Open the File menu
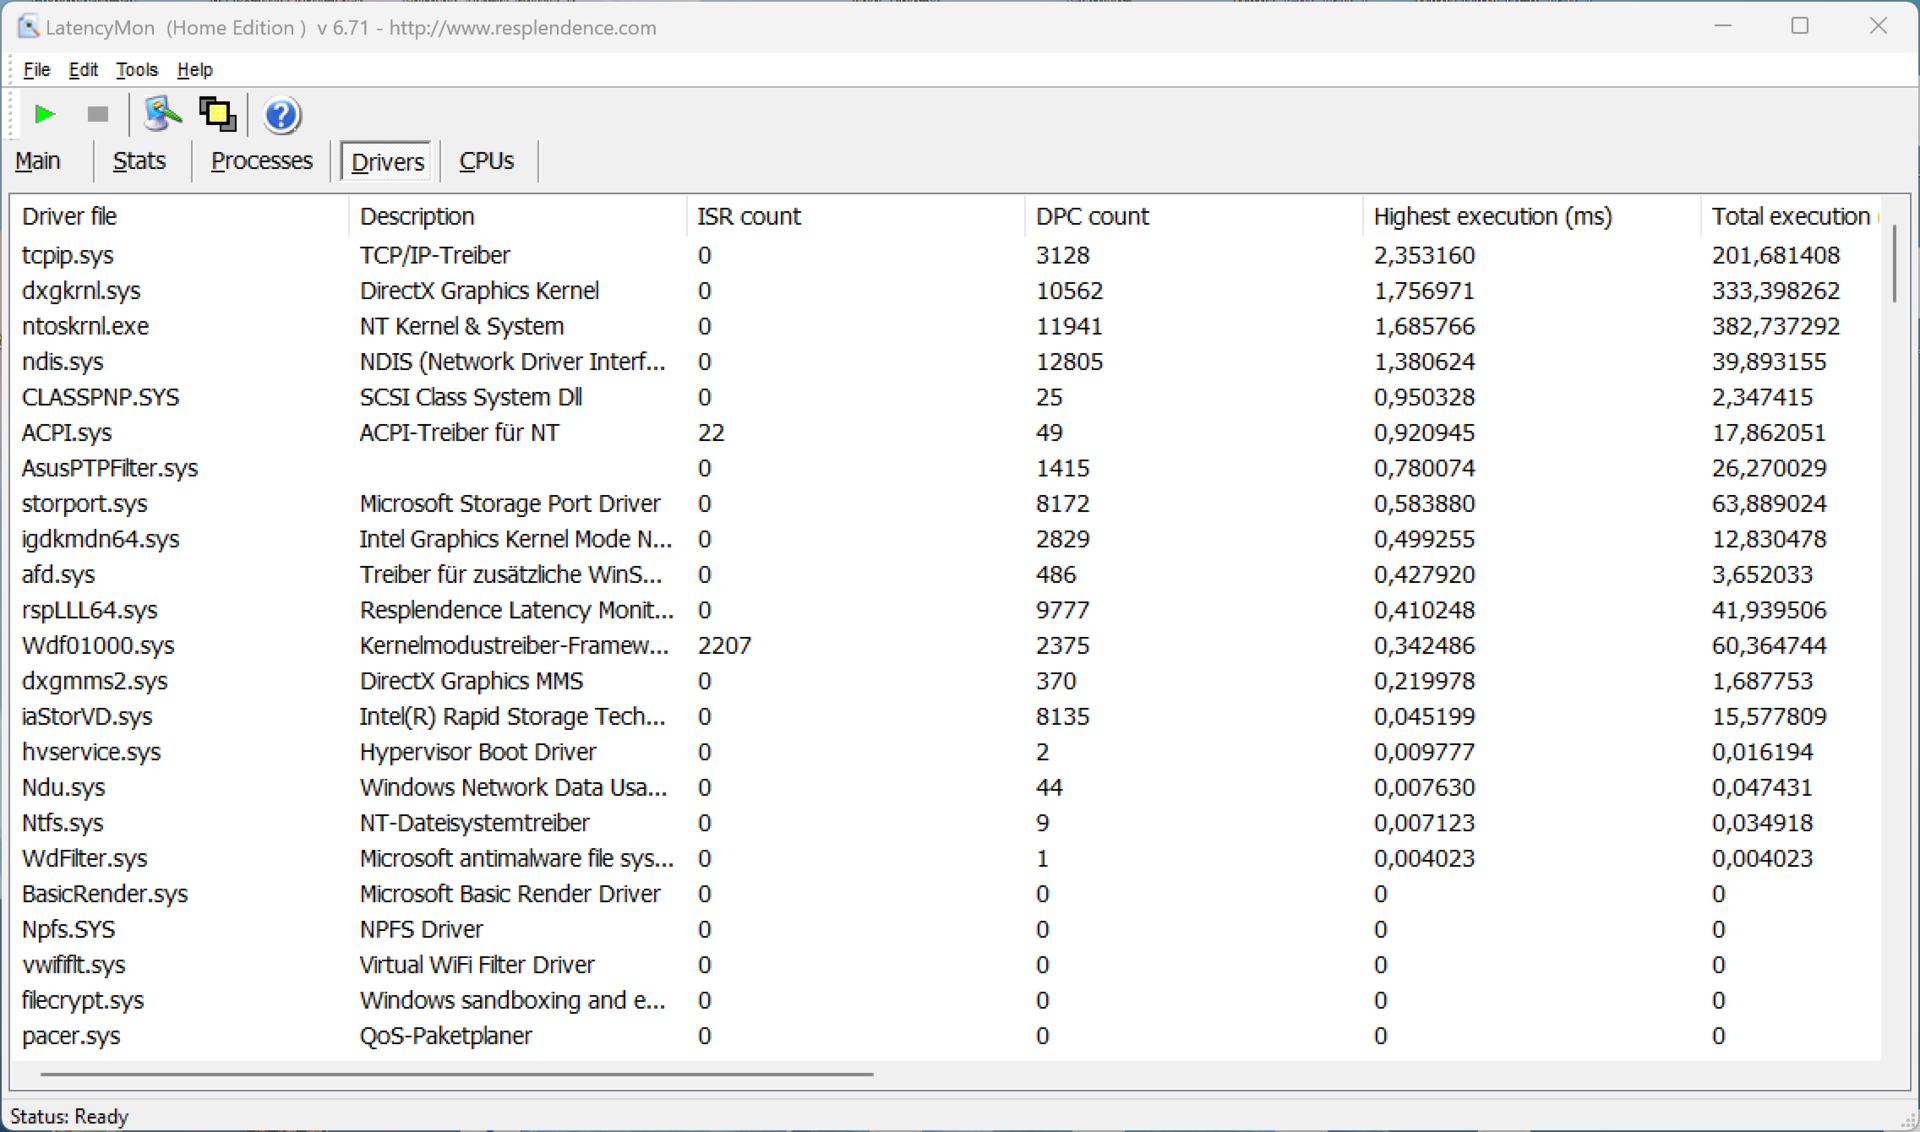Screen dimensions: 1920x1132 click(x=37, y=70)
